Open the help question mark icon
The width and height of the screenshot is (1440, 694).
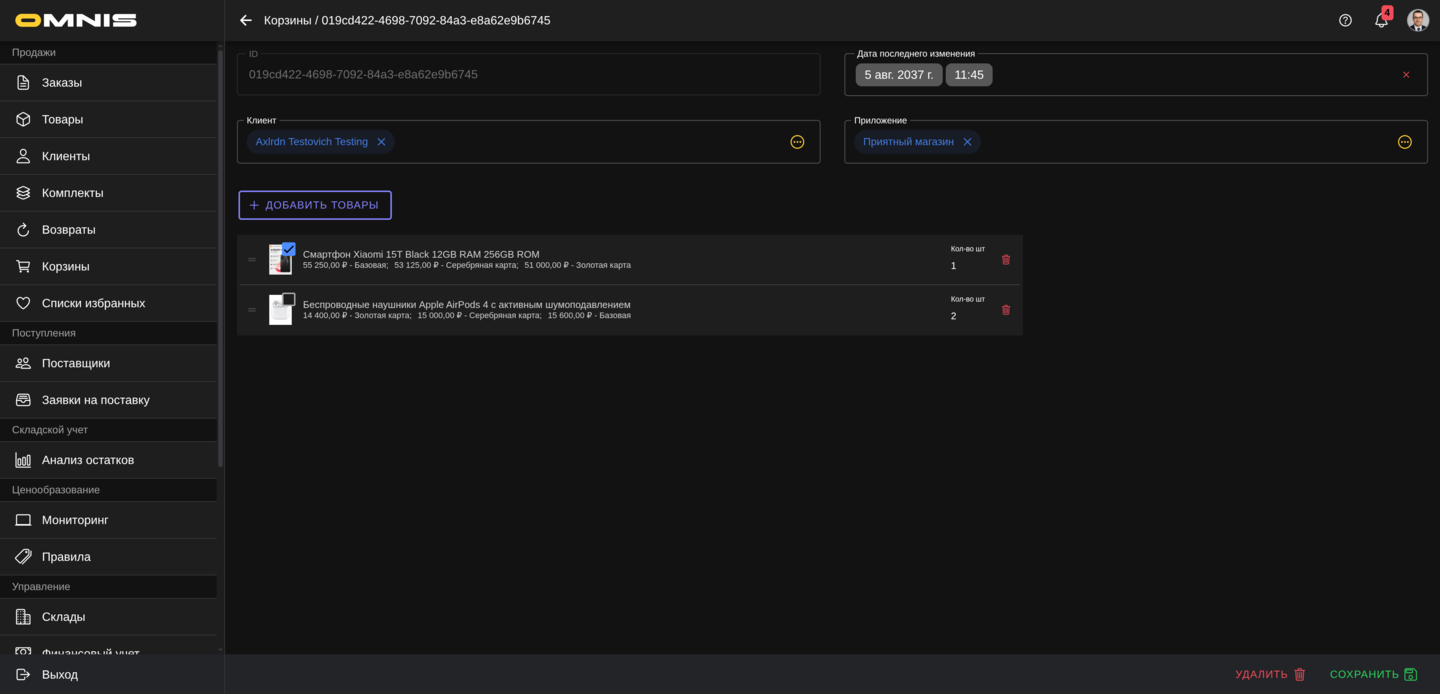point(1345,20)
